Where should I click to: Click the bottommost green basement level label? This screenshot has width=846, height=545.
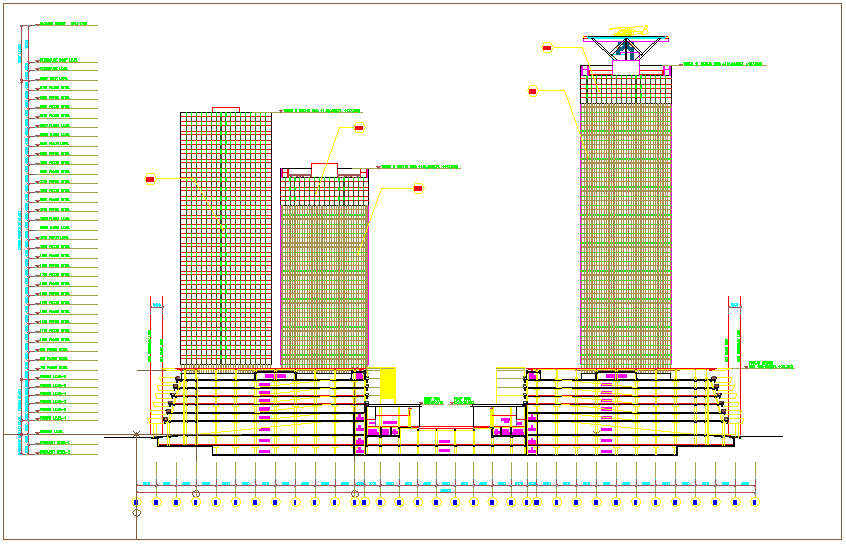pos(55,452)
